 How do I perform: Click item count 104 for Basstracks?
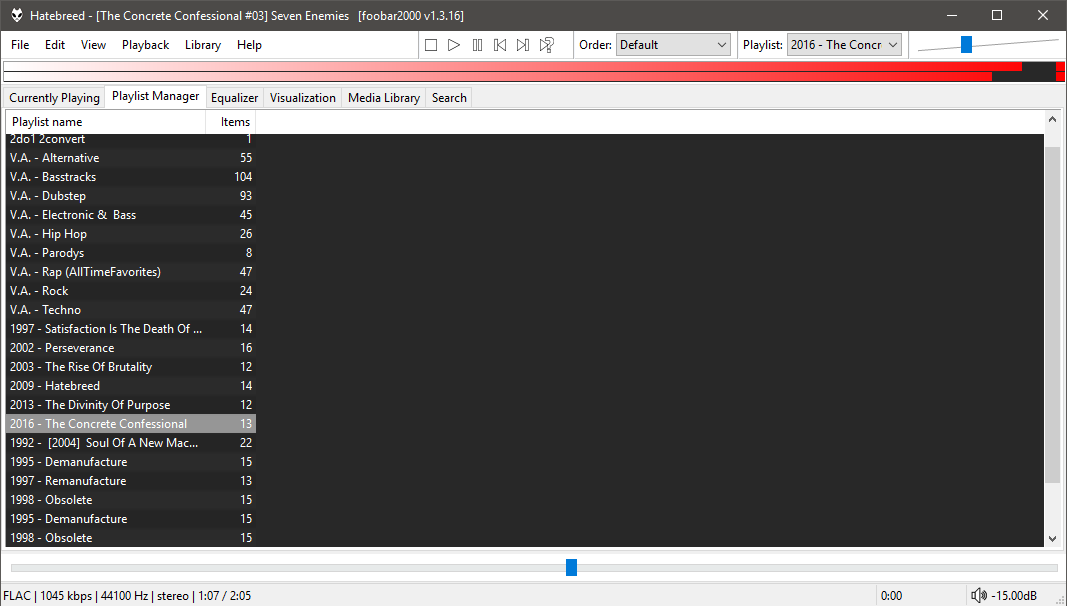pyautogui.click(x=243, y=177)
